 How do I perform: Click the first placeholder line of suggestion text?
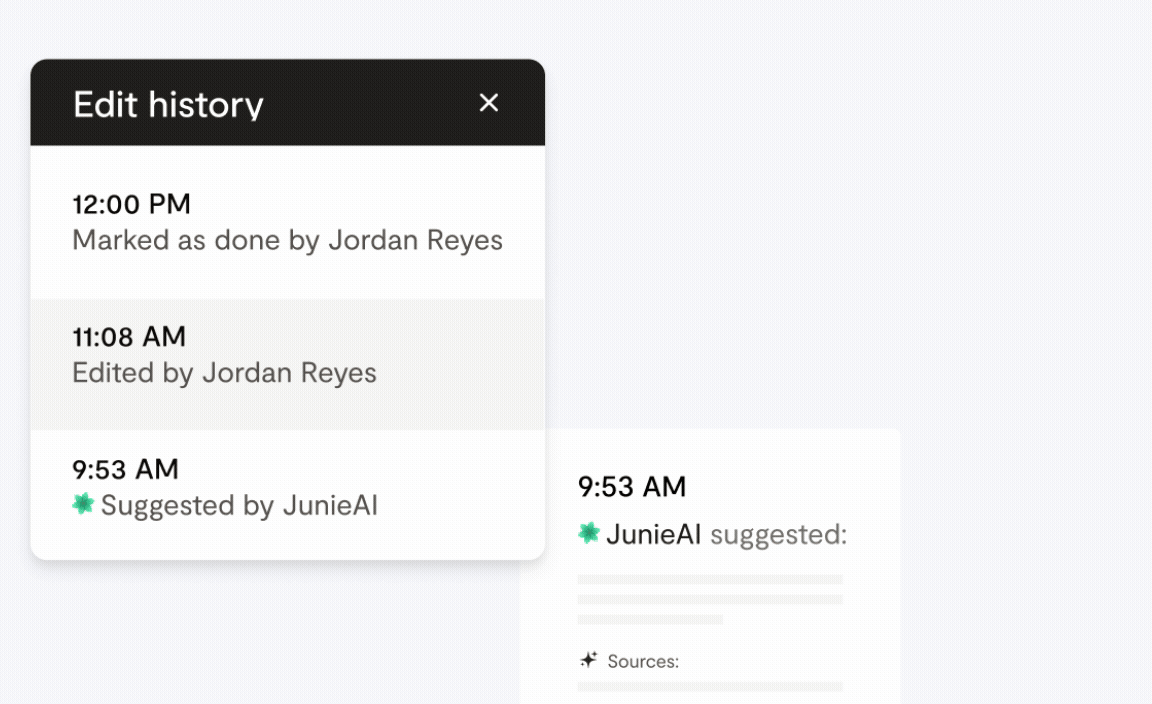(x=710, y=579)
